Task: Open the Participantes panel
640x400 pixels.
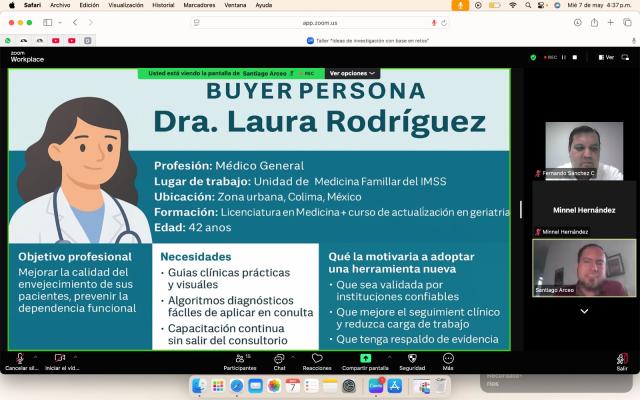Action: [239, 359]
